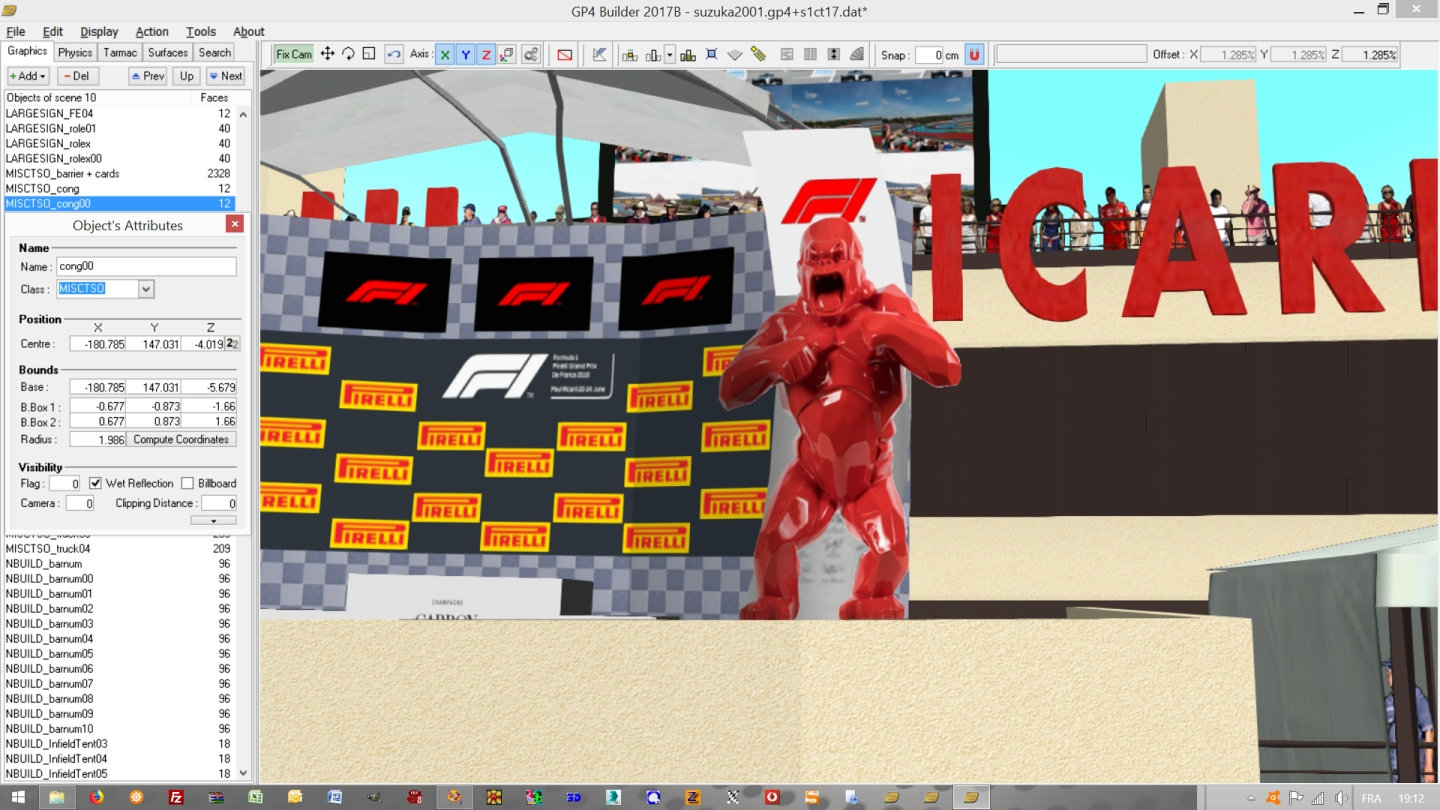Open the Display menu
Viewport: 1440px width, 810px height.
(x=99, y=31)
